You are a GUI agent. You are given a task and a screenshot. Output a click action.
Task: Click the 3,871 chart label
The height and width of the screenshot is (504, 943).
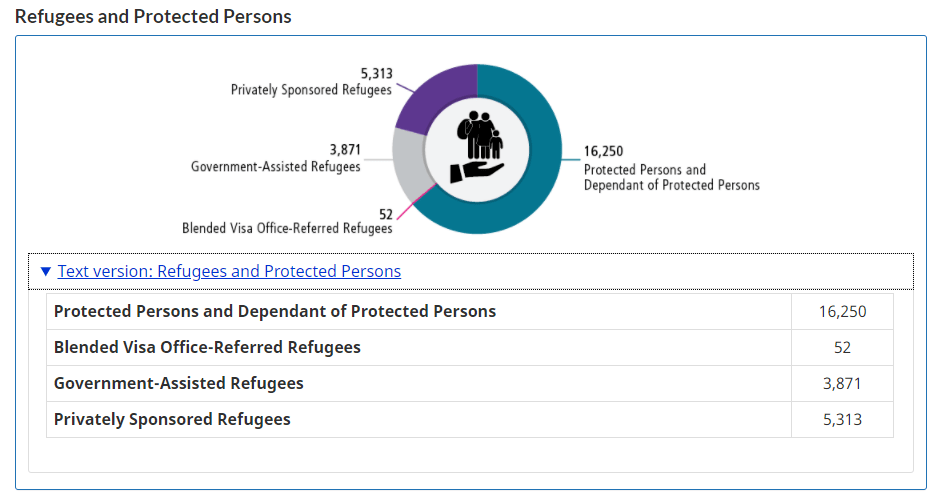pyautogui.click(x=345, y=151)
